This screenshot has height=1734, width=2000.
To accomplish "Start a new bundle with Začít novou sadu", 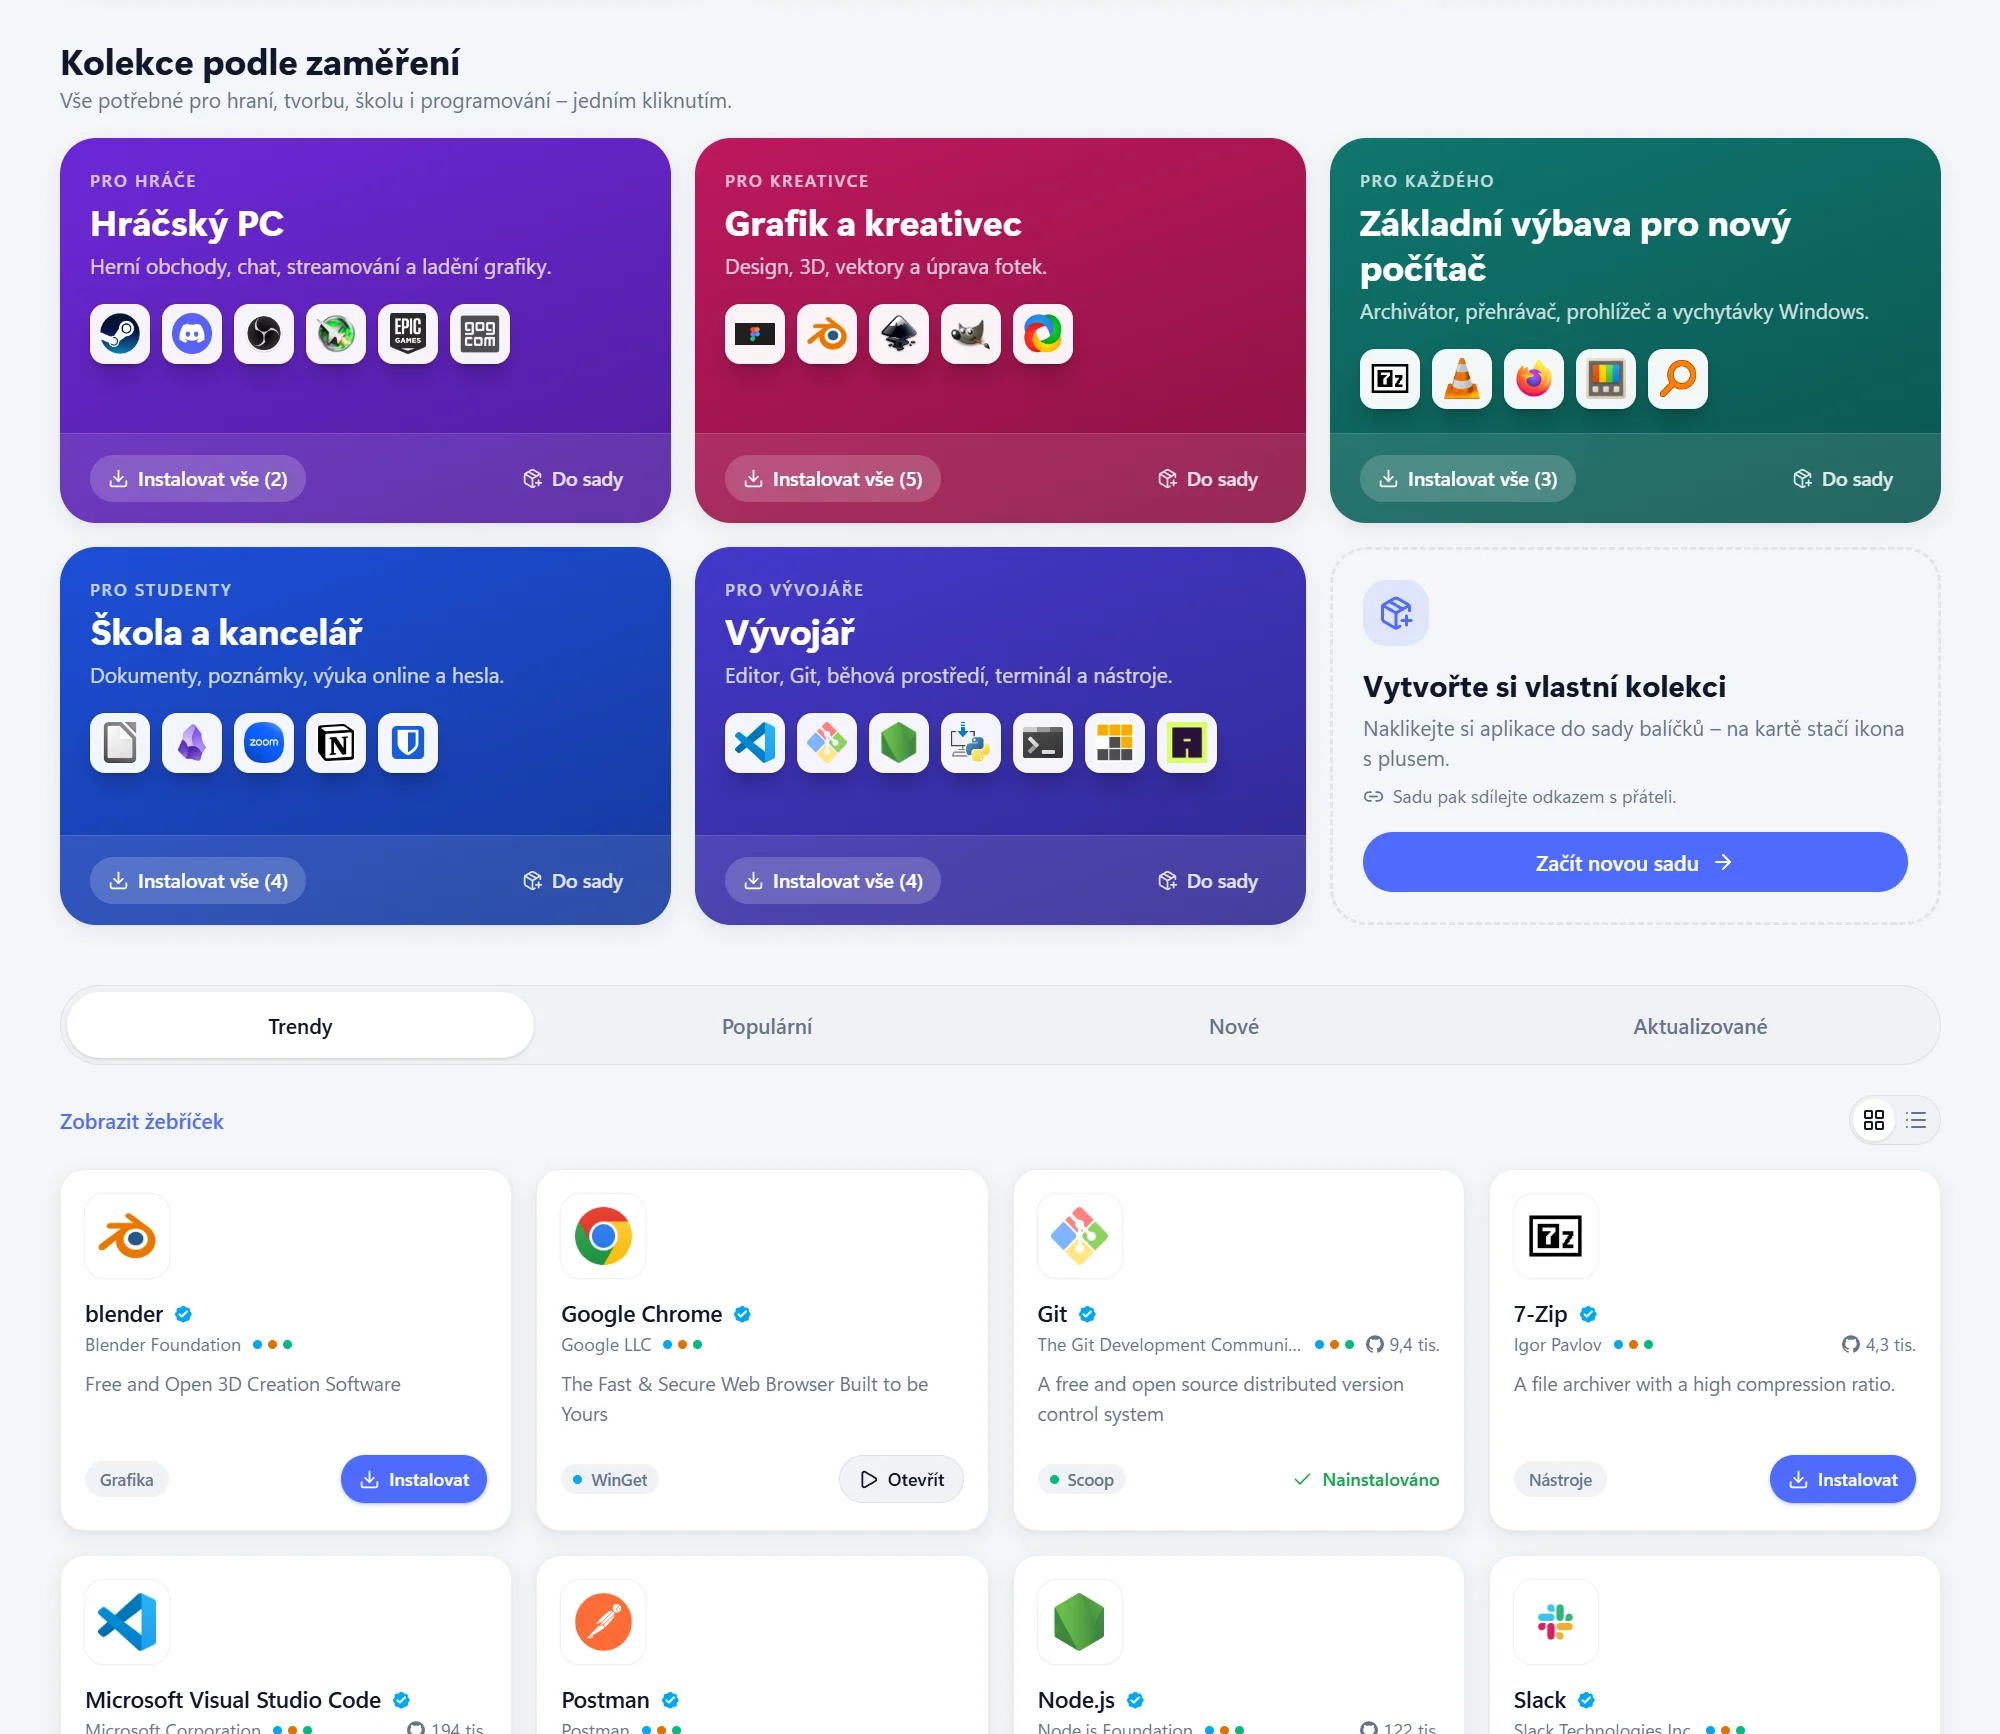I will pos(1635,862).
